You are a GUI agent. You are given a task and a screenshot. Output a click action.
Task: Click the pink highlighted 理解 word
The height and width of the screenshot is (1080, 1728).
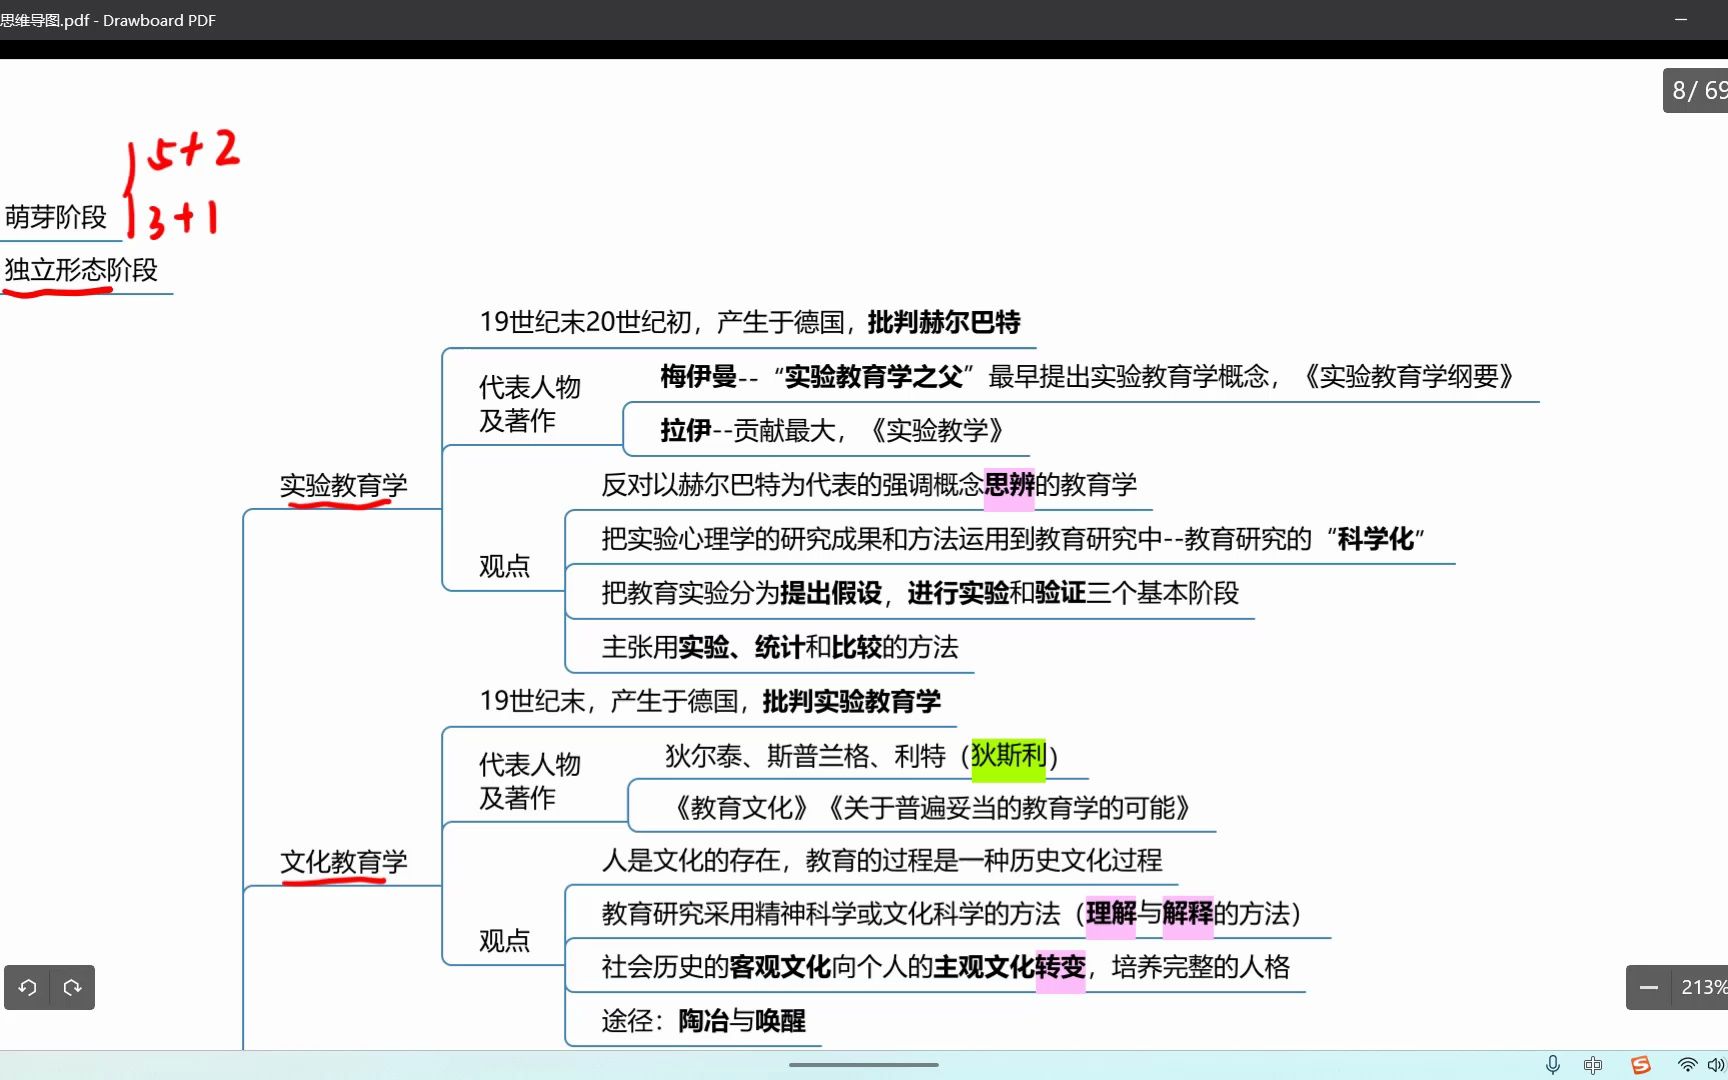coord(1111,913)
